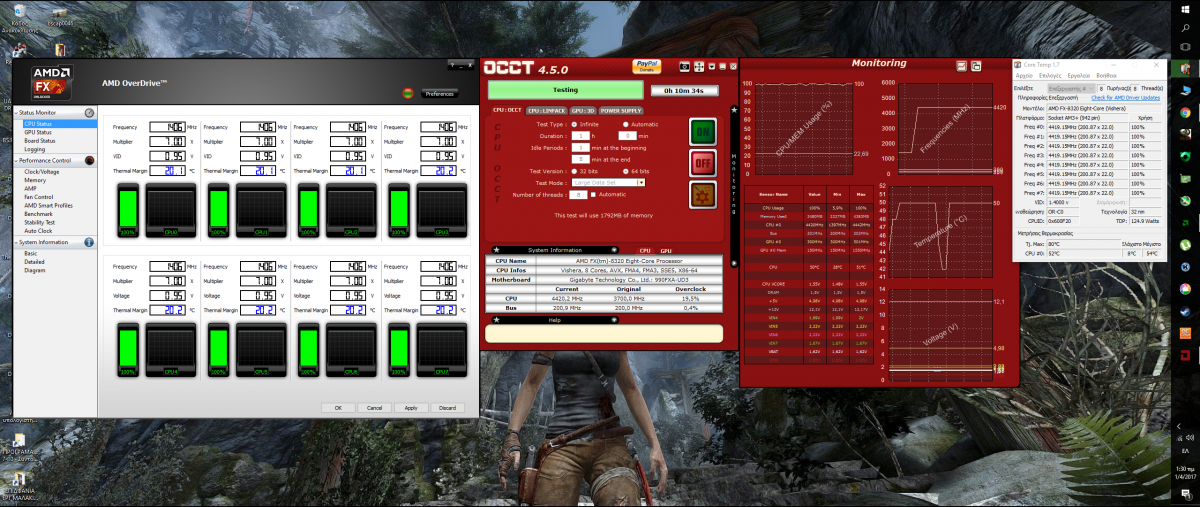
Task: Select the CPU system info tab in OCCT
Action: pos(645,249)
